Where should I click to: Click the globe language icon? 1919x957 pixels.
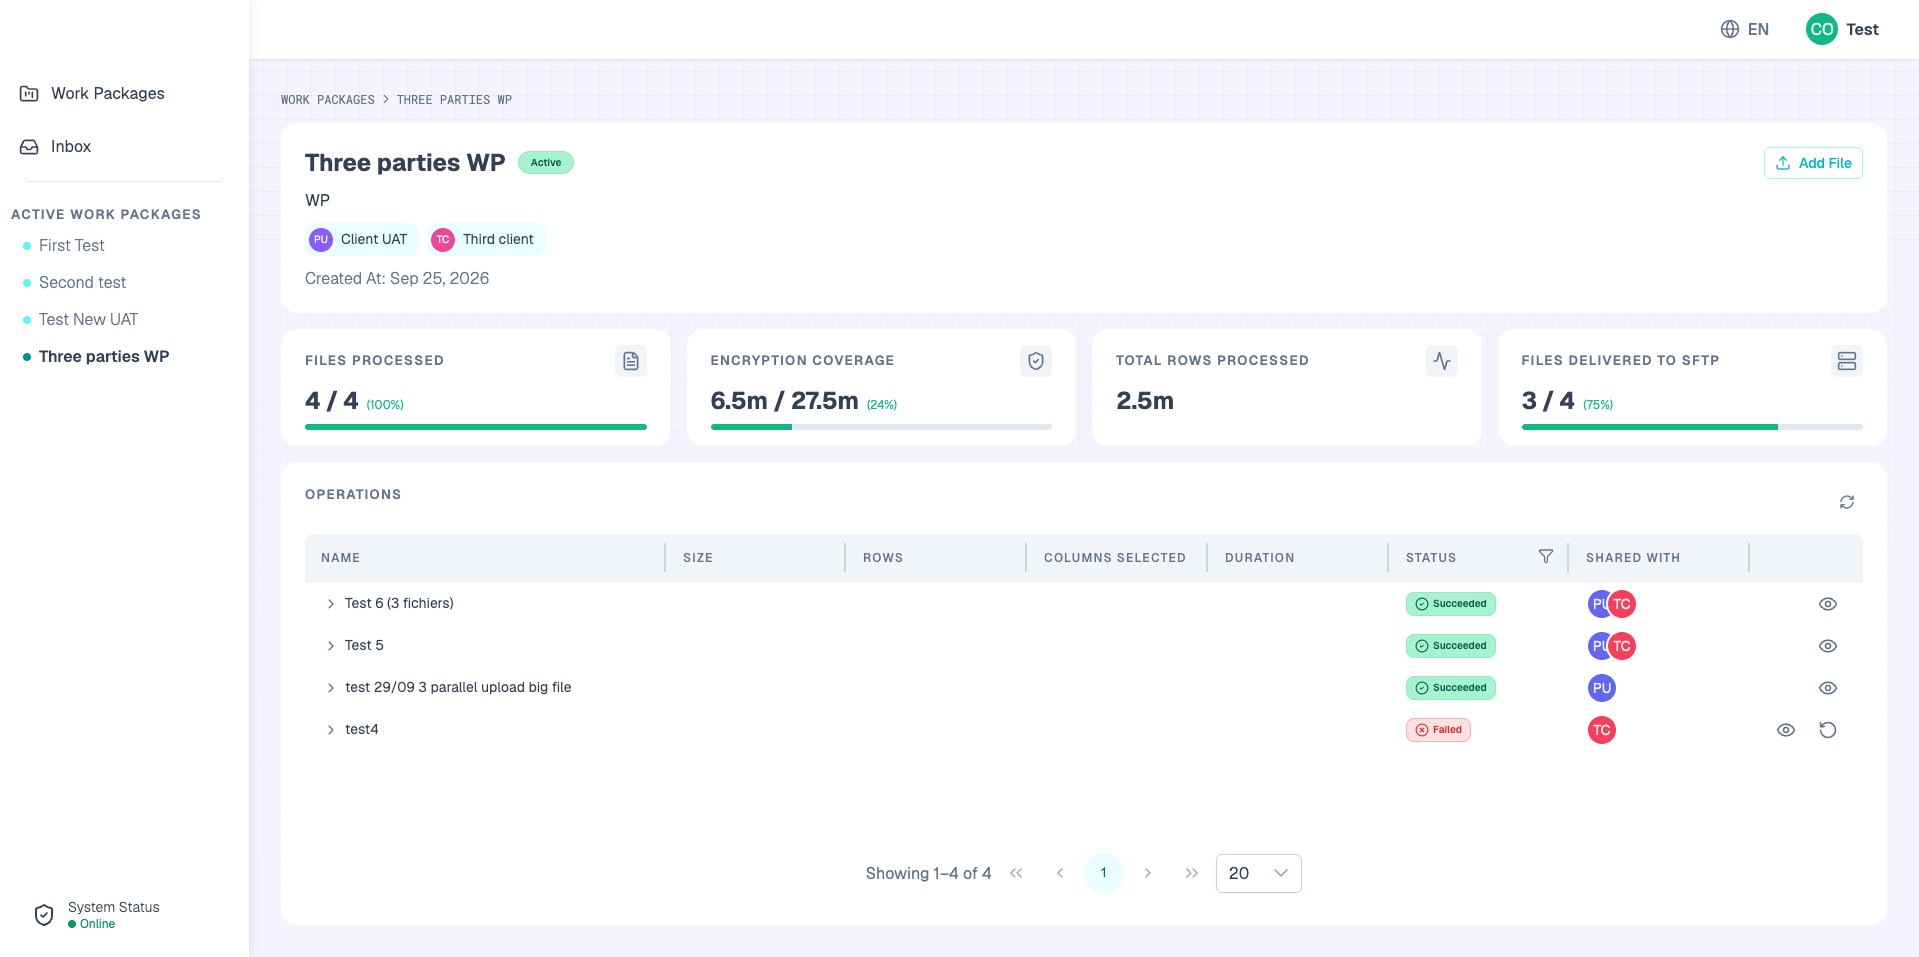[x=1730, y=29]
